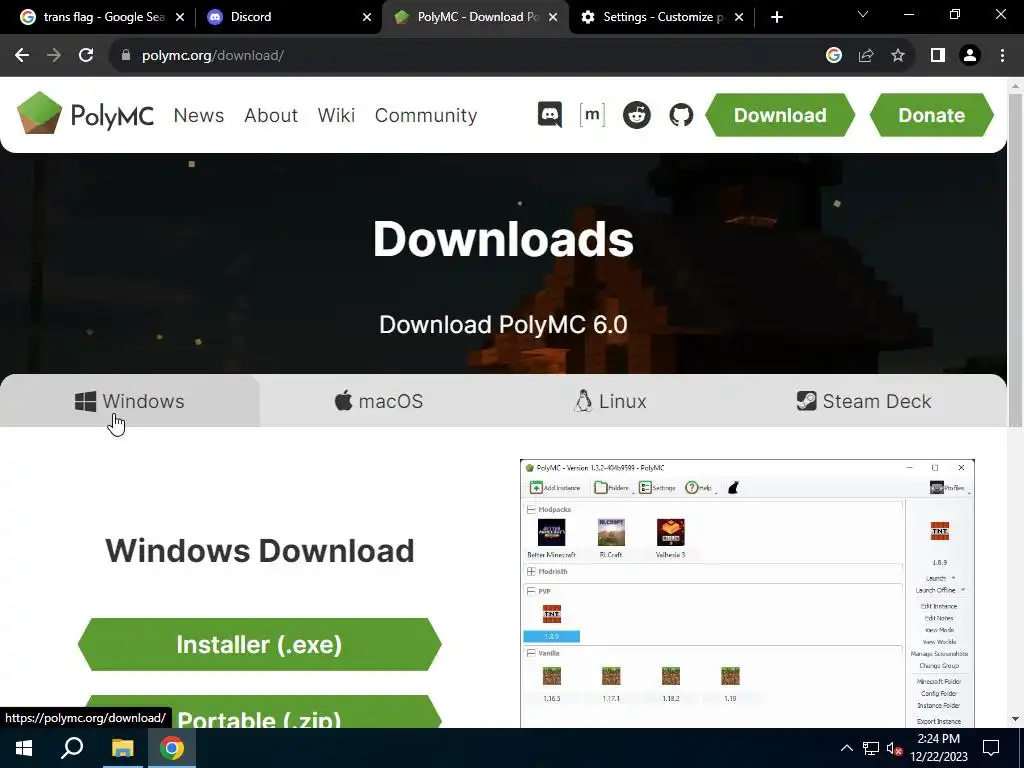Open tab search dropdown arrow
Image resolution: width=1024 pixels, height=768 pixels.
click(863, 14)
